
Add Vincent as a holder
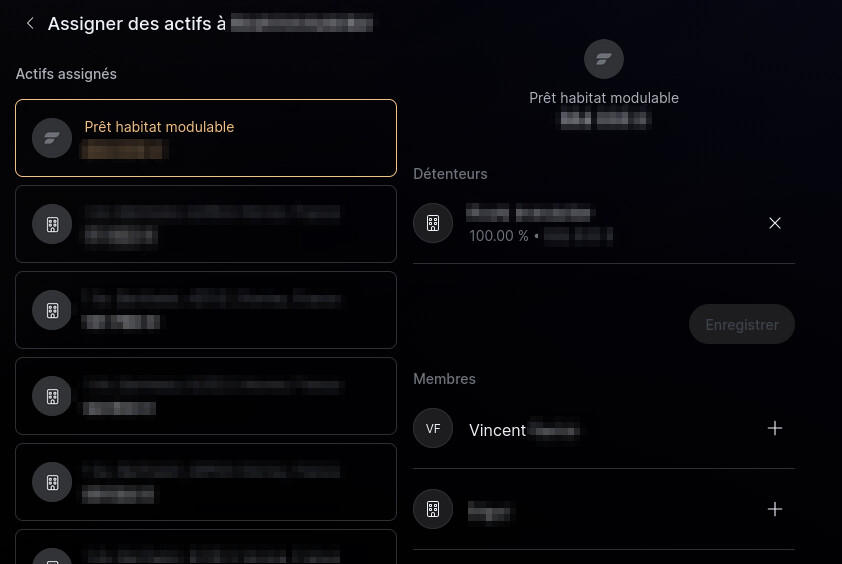[774, 428]
